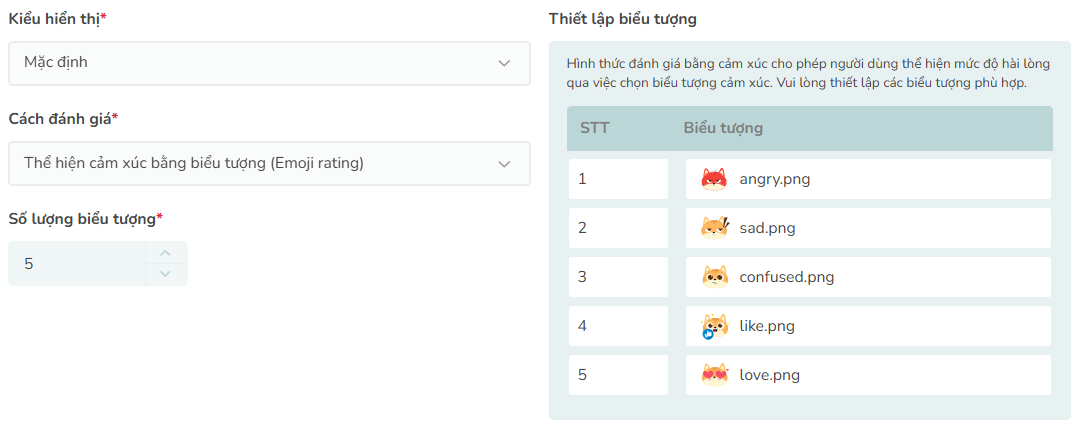Expand the Cách đánh giá dropdown
The image size is (1079, 441).
268,163
